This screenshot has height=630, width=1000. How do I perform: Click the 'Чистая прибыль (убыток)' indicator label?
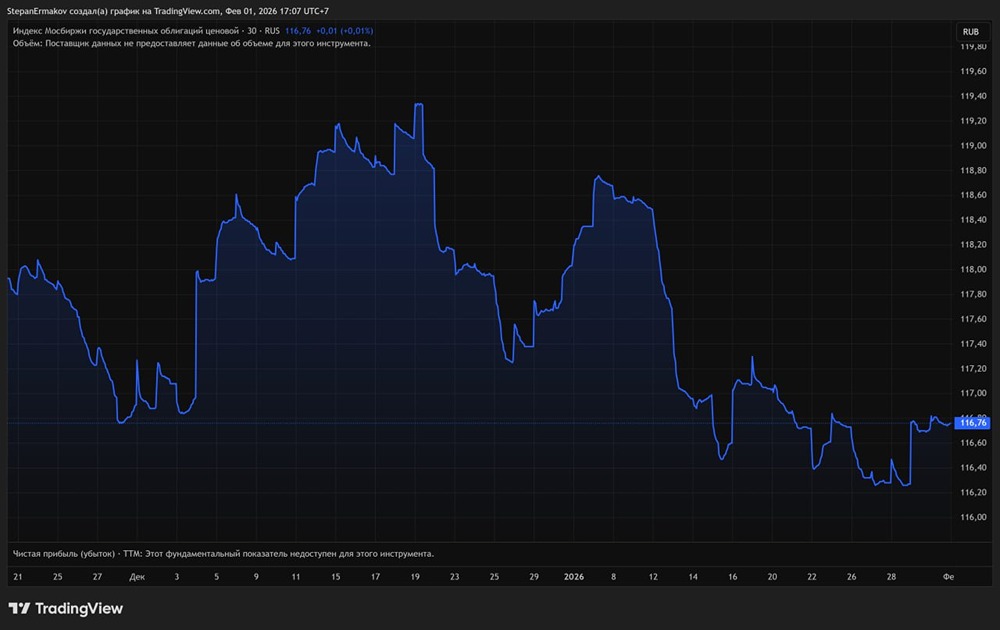(63, 553)
